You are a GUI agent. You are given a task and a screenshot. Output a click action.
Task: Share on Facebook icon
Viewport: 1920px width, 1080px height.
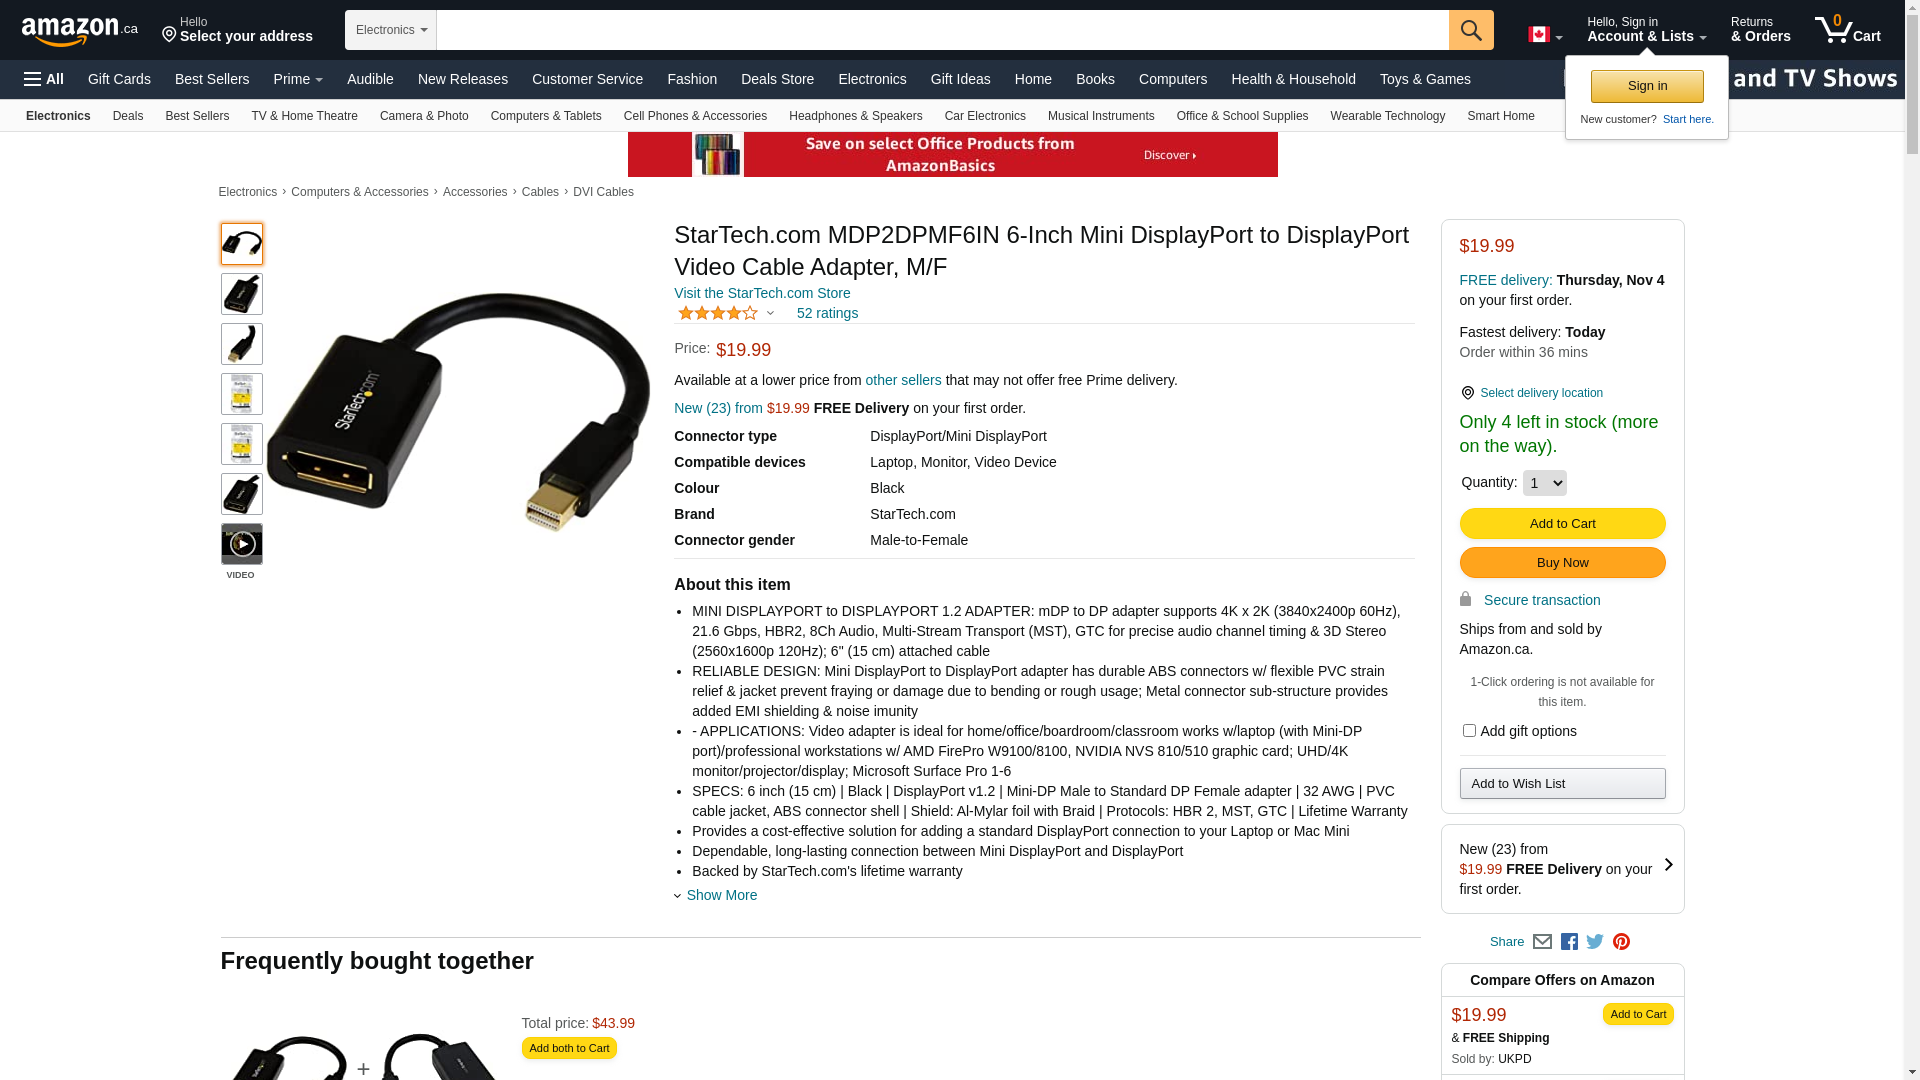click(1569, 941)
